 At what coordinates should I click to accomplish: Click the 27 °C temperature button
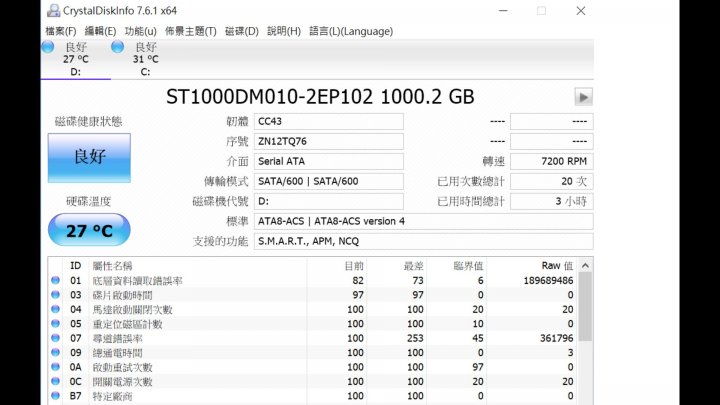pos(89,230)
